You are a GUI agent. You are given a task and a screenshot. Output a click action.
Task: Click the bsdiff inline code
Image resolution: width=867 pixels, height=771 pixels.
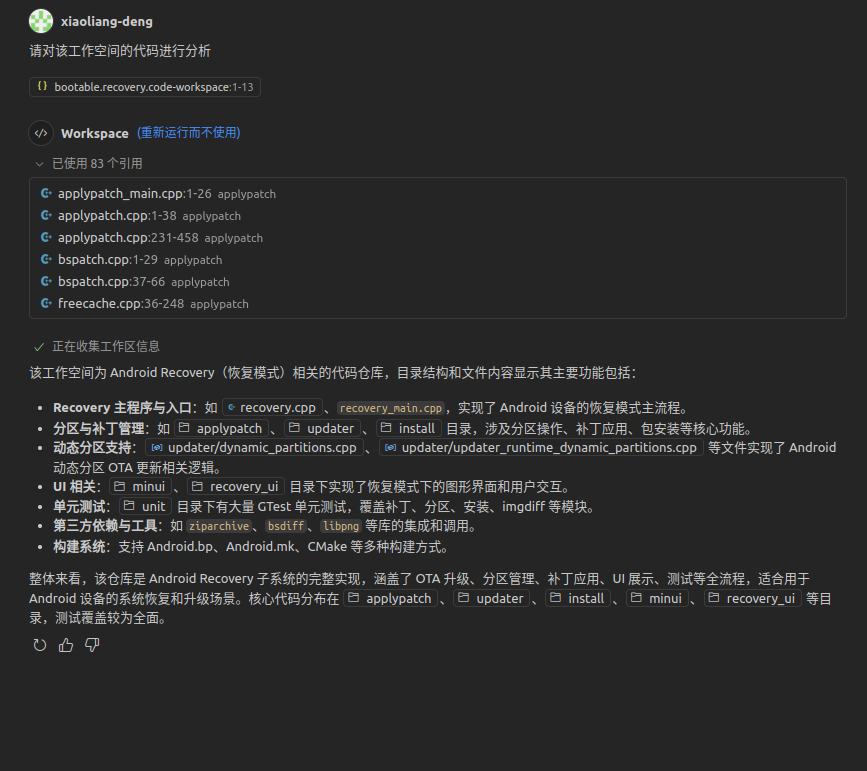coord(286,526)
